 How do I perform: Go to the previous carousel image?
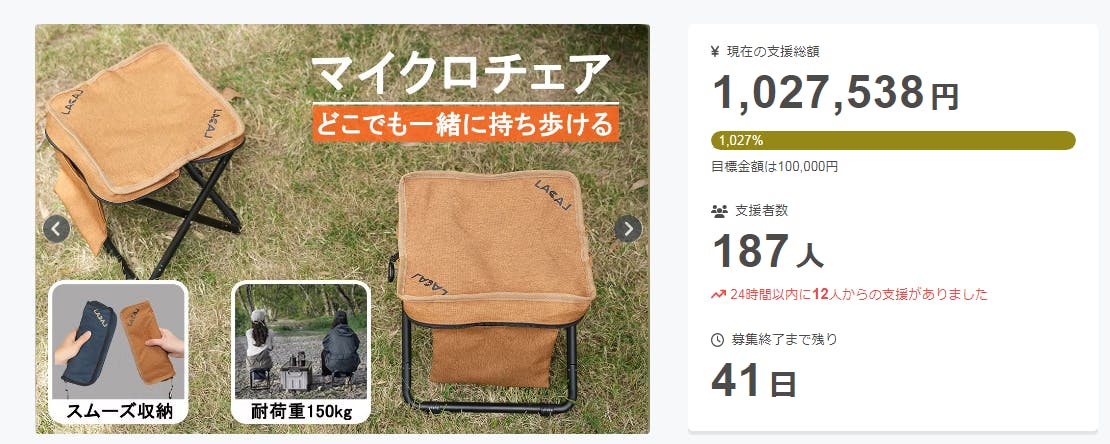[57, 229]
